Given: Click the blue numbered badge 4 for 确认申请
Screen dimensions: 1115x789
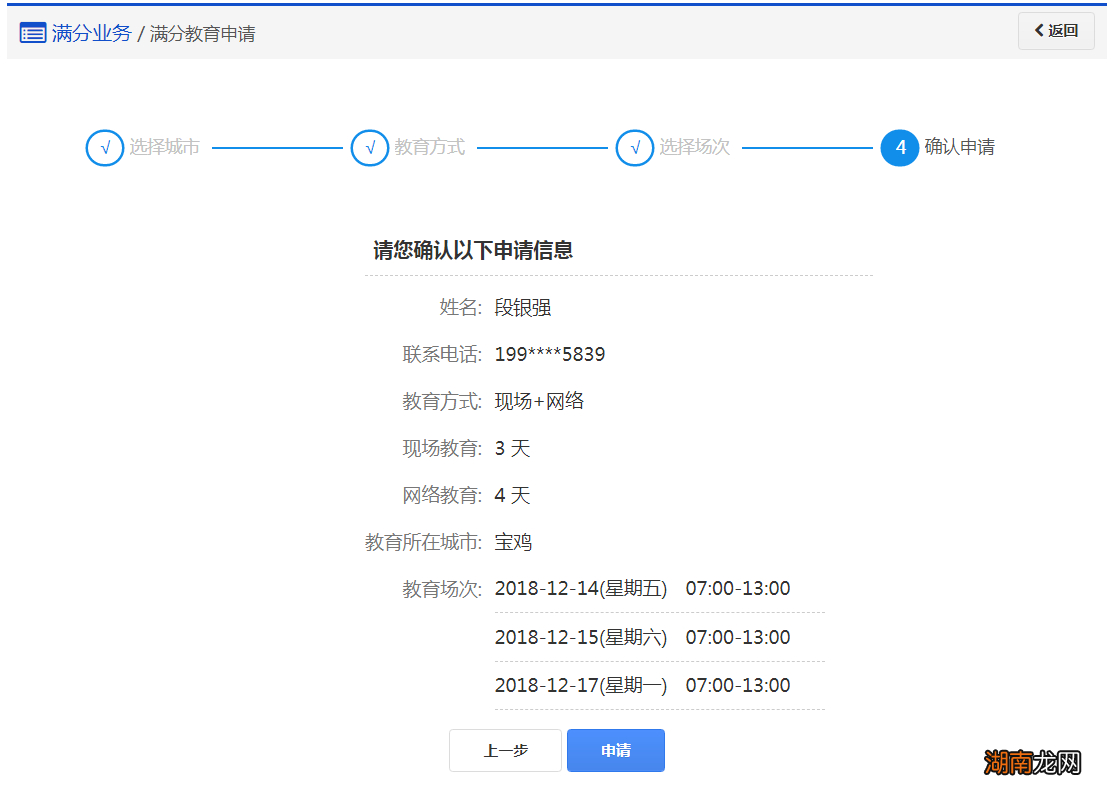Looking at the screenshot, I should [x=899, y=147].
